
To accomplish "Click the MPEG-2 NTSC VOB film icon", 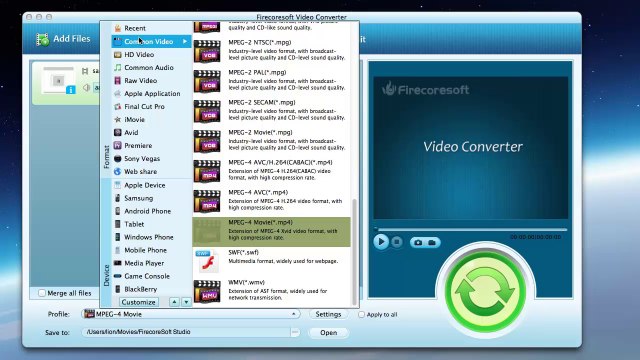I will pyautogui.click(x=207, y=51).
